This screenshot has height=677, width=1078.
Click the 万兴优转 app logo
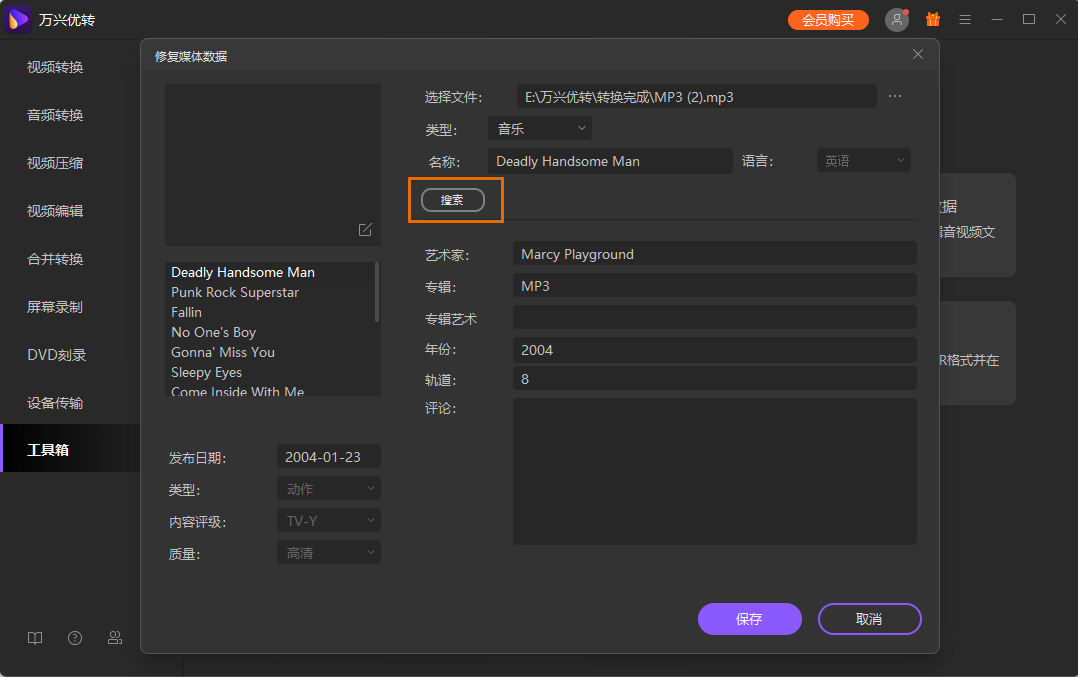17,19
